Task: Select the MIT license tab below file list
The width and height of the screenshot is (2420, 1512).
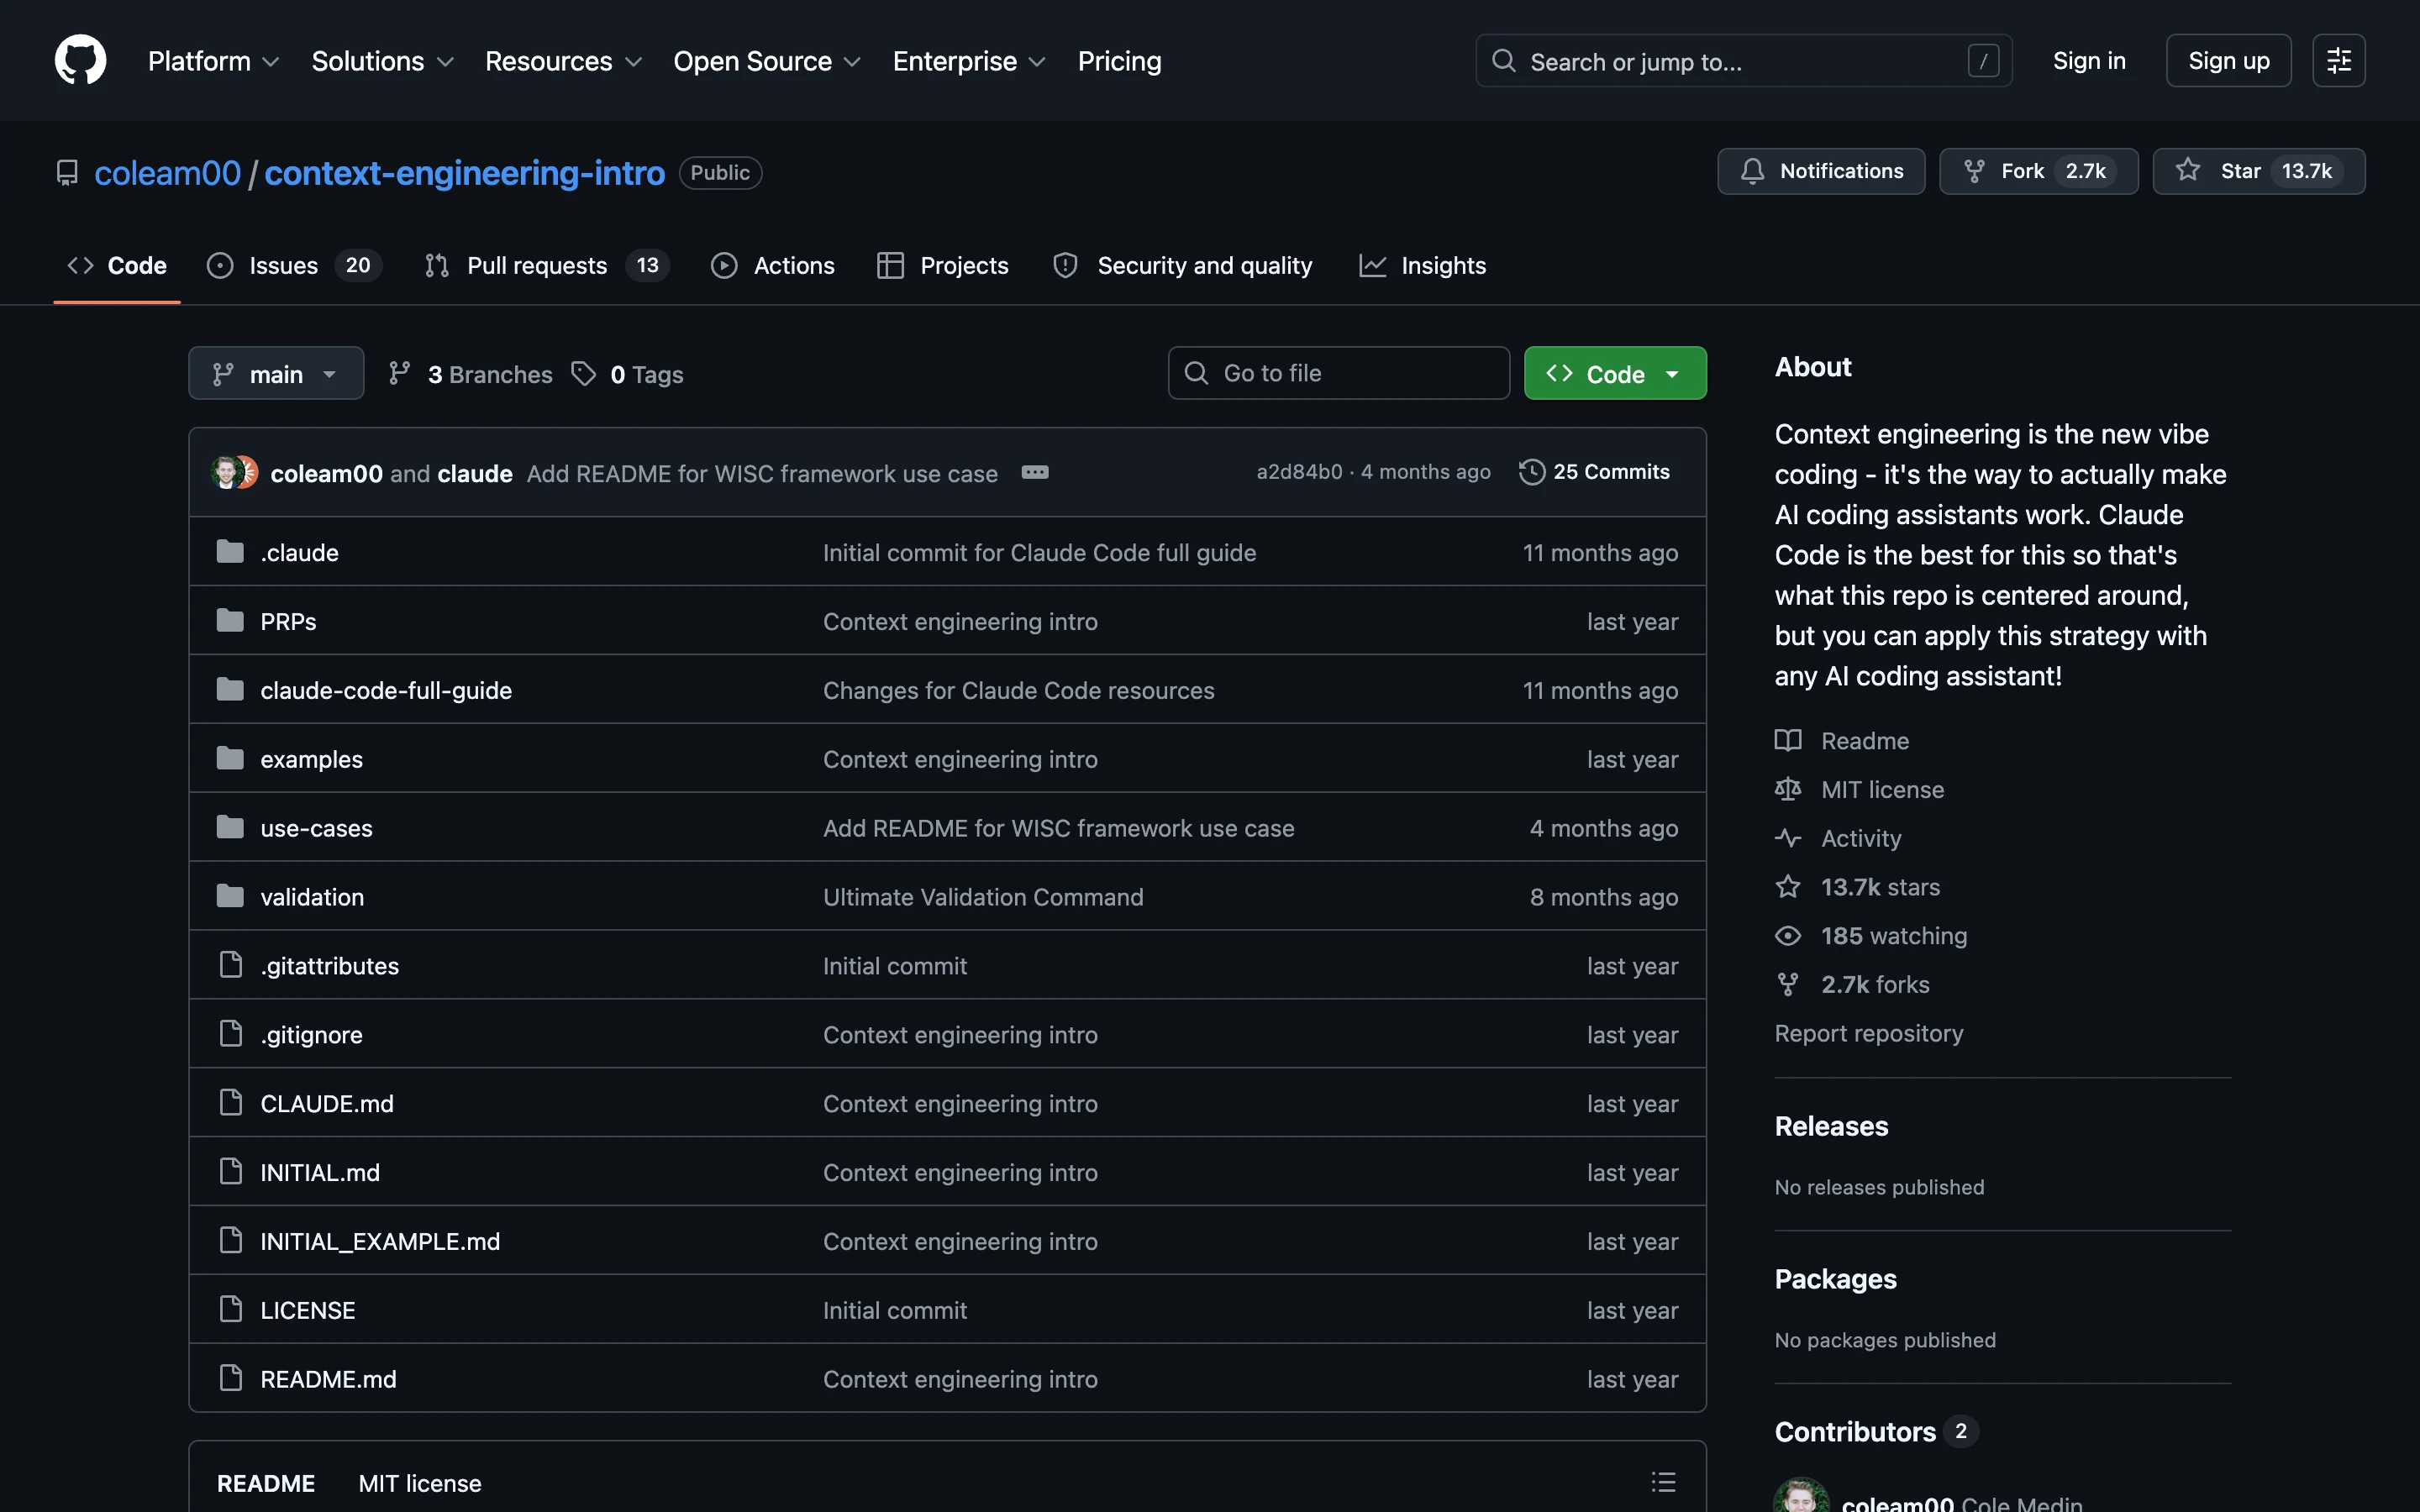Action: pos(420,1483)
